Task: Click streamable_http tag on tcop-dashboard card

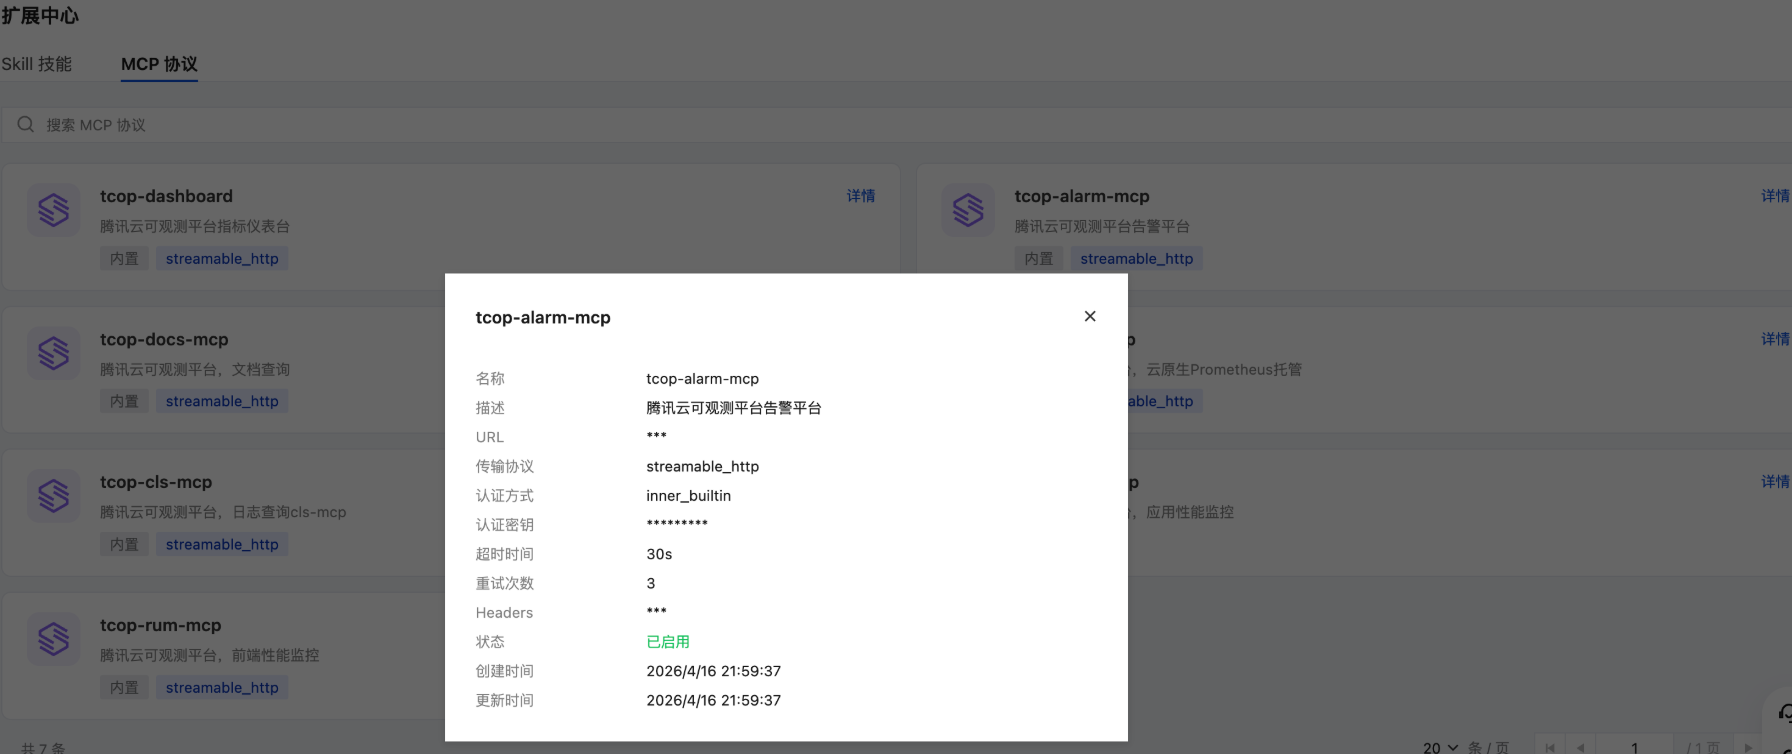Action: click(222, 258)
